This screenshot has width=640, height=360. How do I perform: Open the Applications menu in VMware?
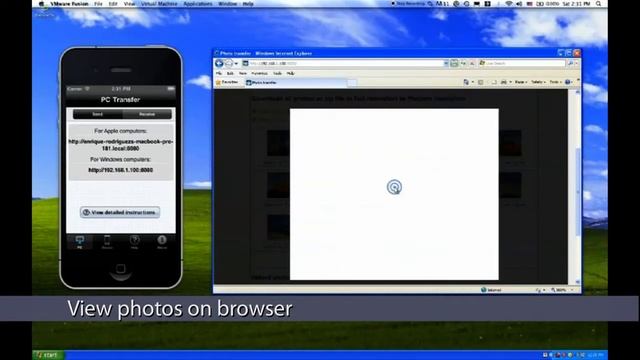[x=198, y=4]
